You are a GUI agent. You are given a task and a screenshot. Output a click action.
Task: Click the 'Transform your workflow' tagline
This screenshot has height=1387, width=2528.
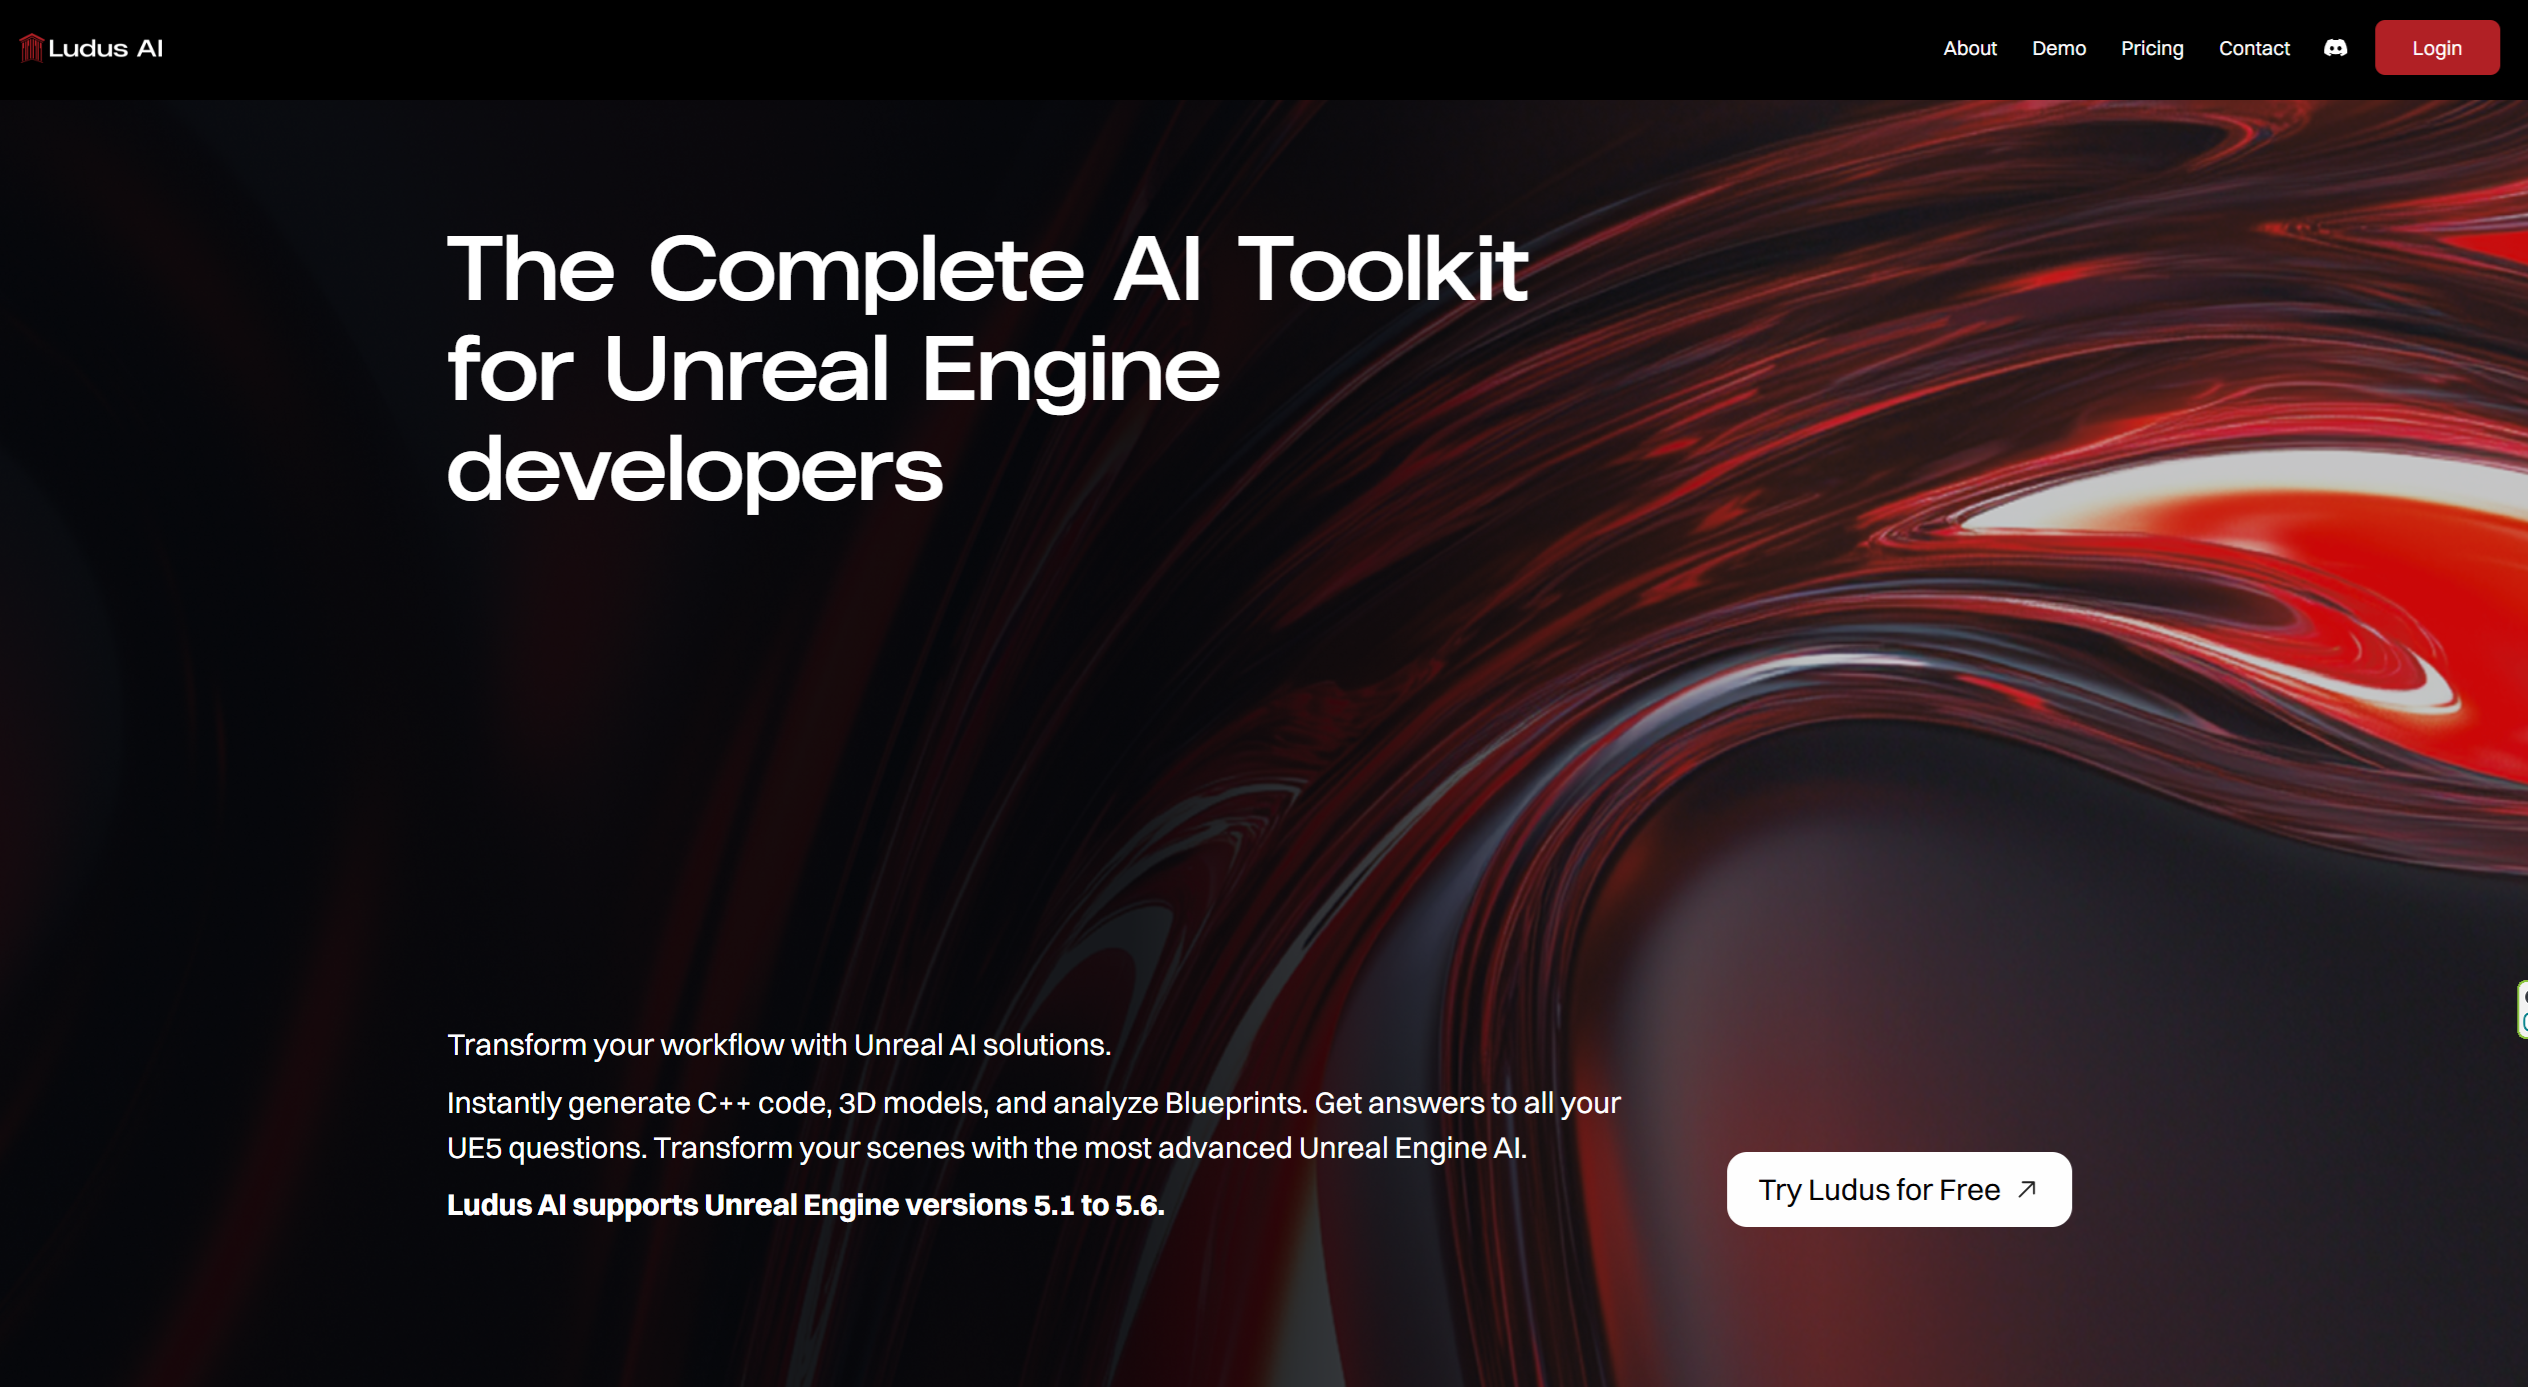778,1045
